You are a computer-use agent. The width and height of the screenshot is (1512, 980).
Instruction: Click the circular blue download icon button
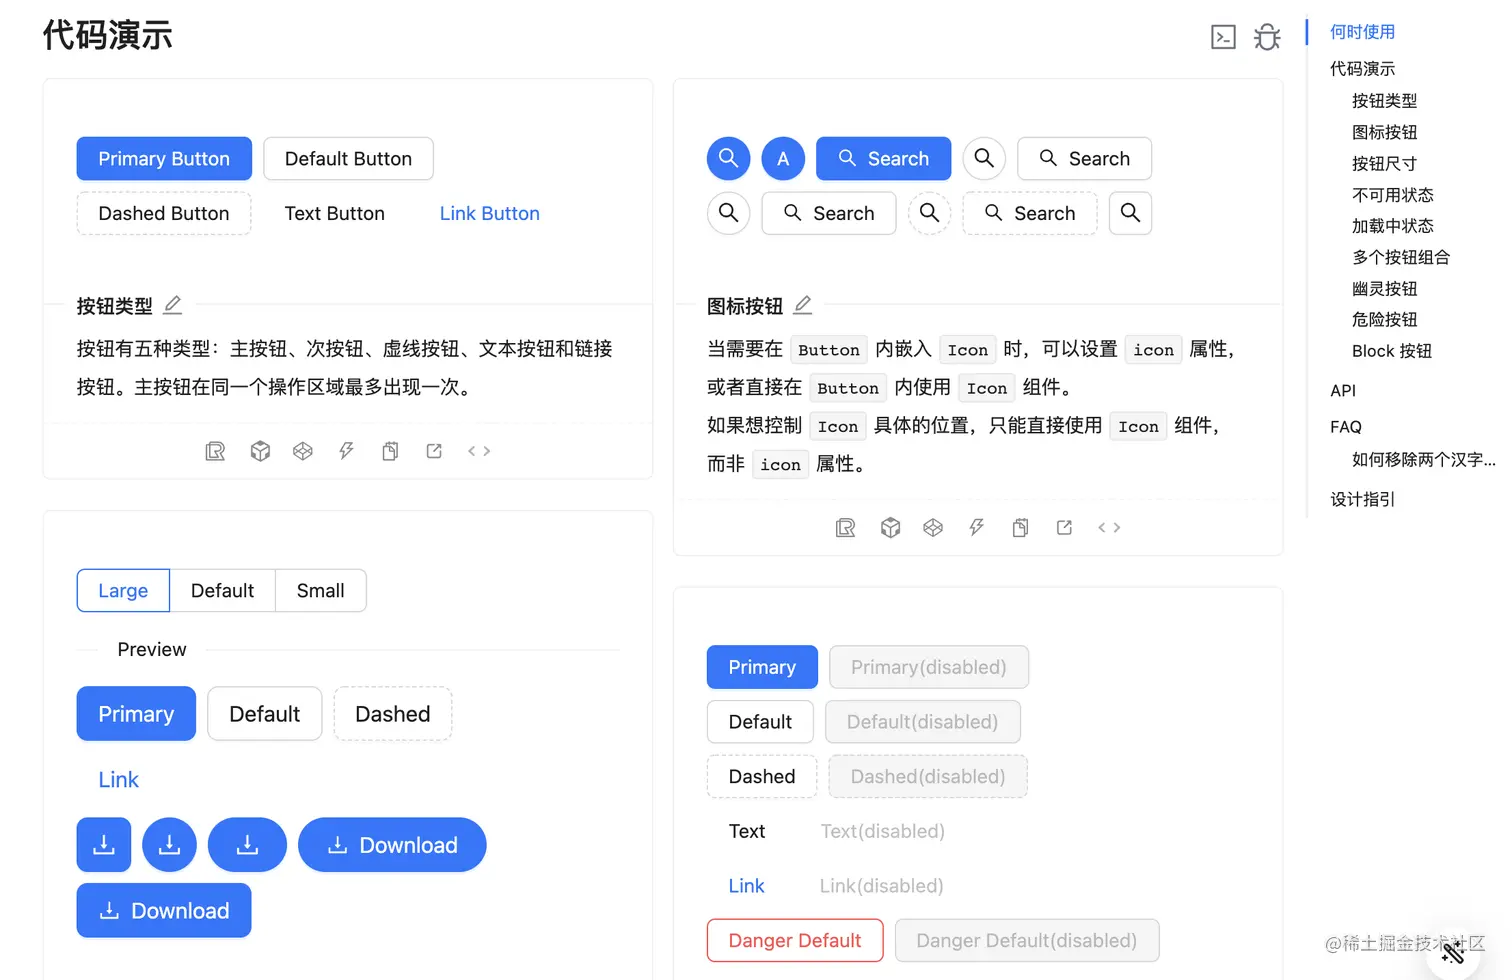pos(169,845)
